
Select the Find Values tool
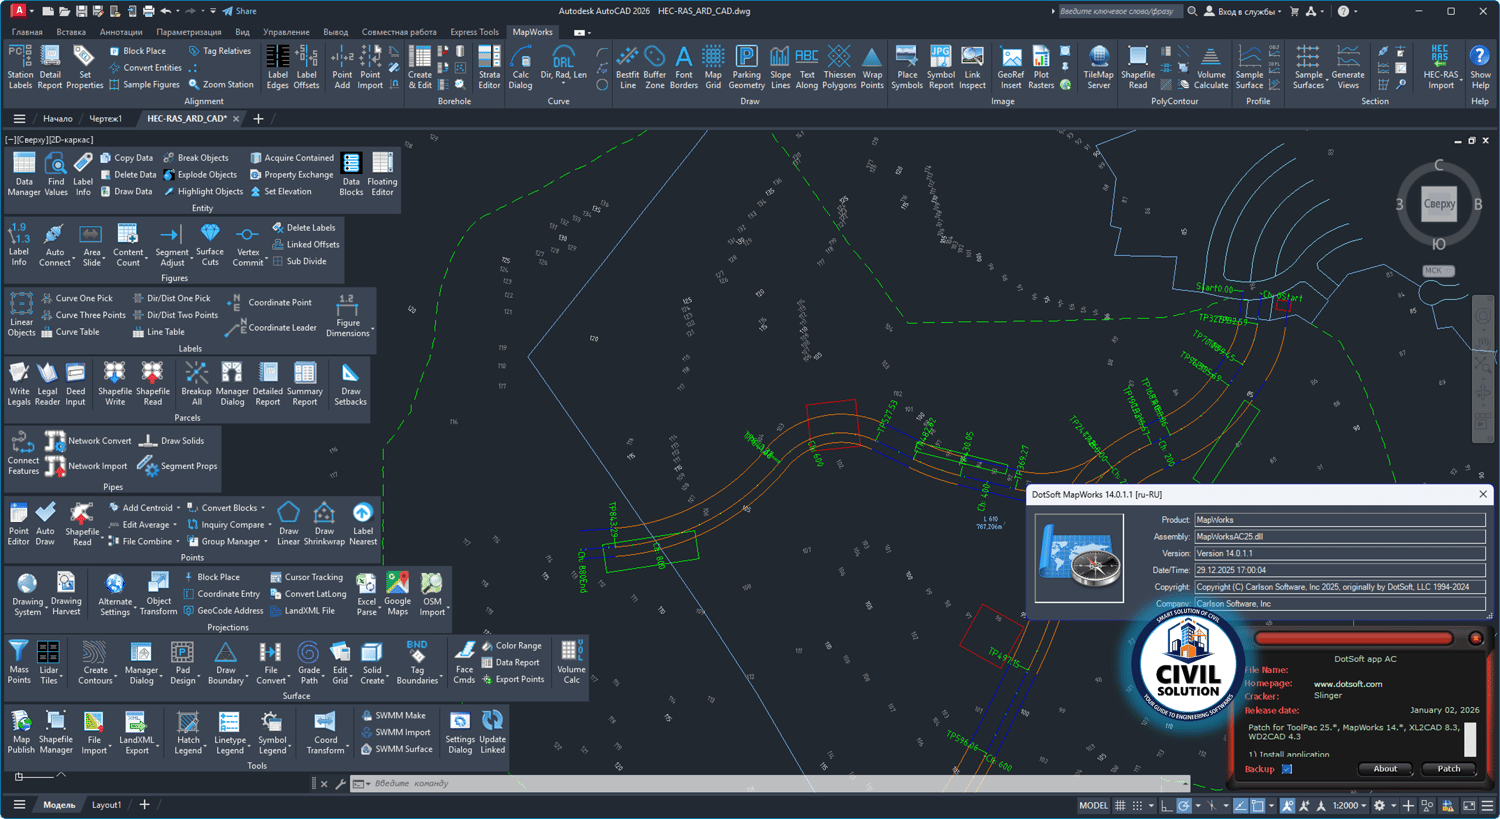(x=56, y=175)
